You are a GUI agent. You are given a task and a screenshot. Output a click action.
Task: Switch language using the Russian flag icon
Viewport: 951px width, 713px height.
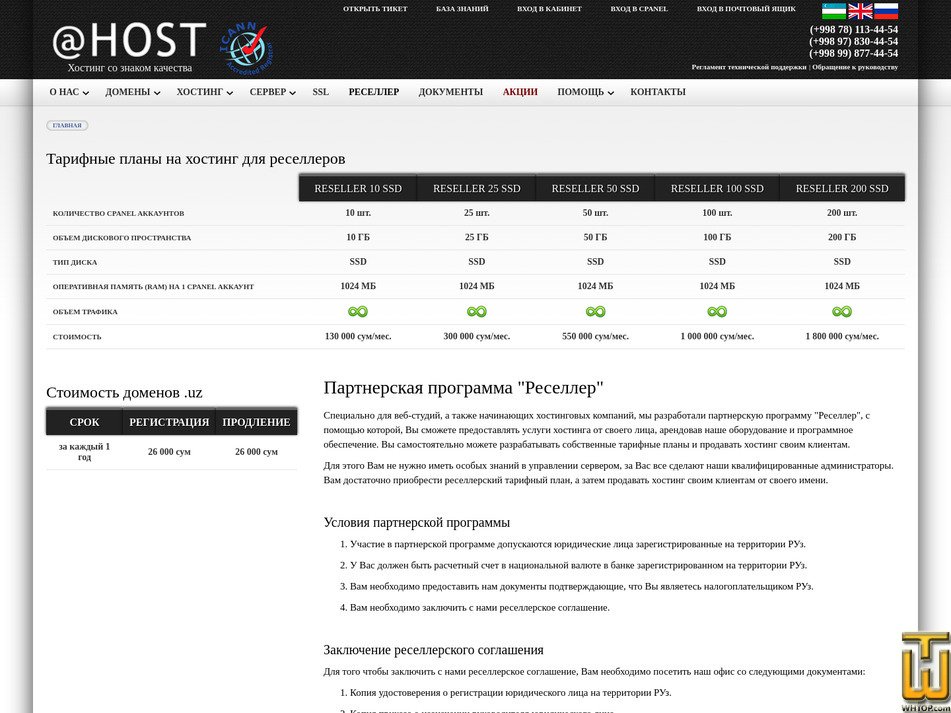click(x=886, y=10)
